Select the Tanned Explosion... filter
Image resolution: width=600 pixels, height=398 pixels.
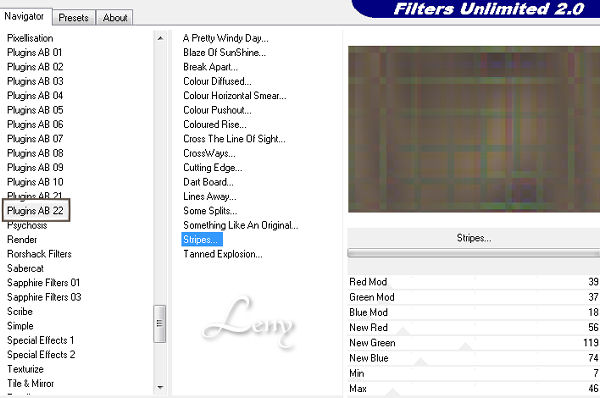coord(223,254)
